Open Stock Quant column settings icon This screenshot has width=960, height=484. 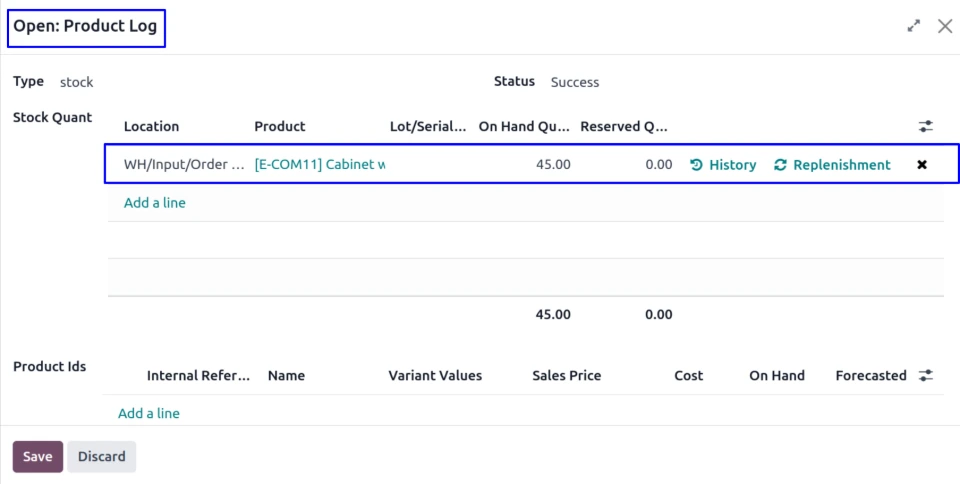926,127
